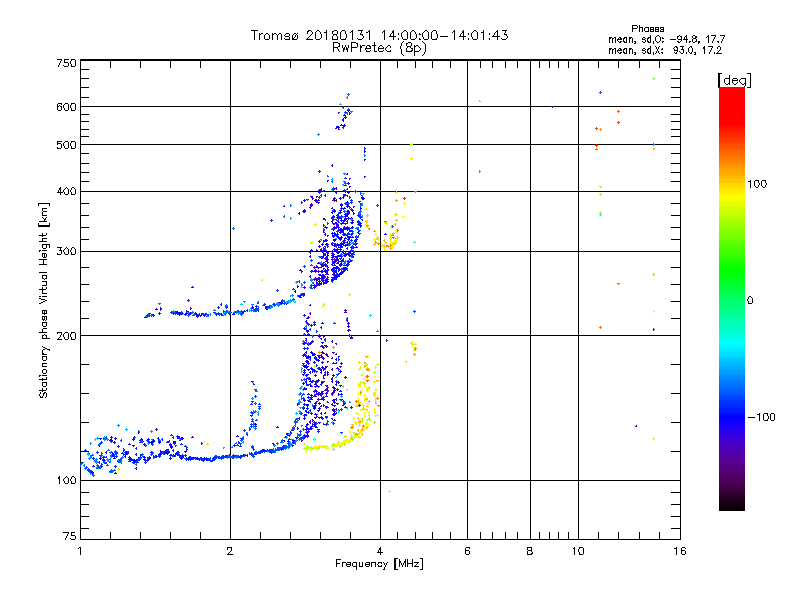The image size is (800, 600).
Task: Click the 'Frequency [MHz]' x-axis label
Action: coord(379,563)
